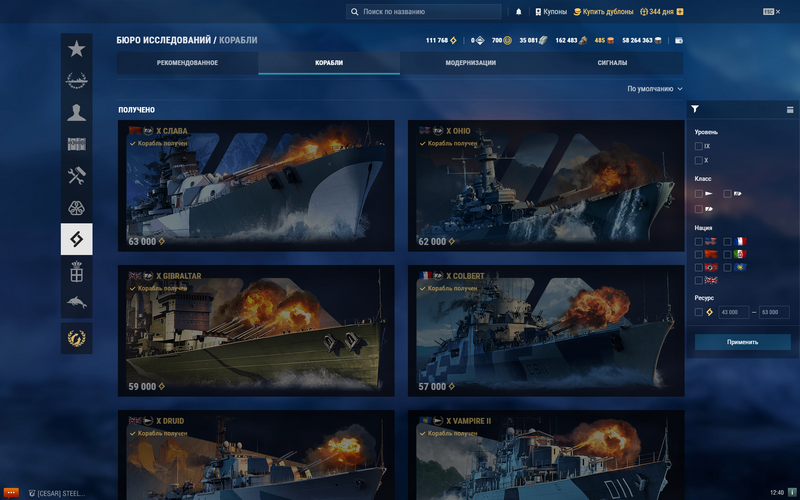Check the Commonwealth nation filter checkbox

[x=728, y=267]
